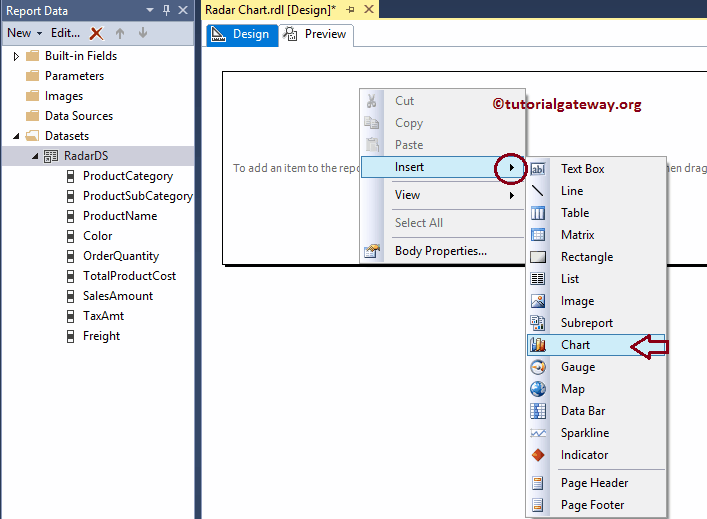Screen dimensions: 707x519
Task: Close the Radar Chart.rdl document tab
Action: point(369,9)
